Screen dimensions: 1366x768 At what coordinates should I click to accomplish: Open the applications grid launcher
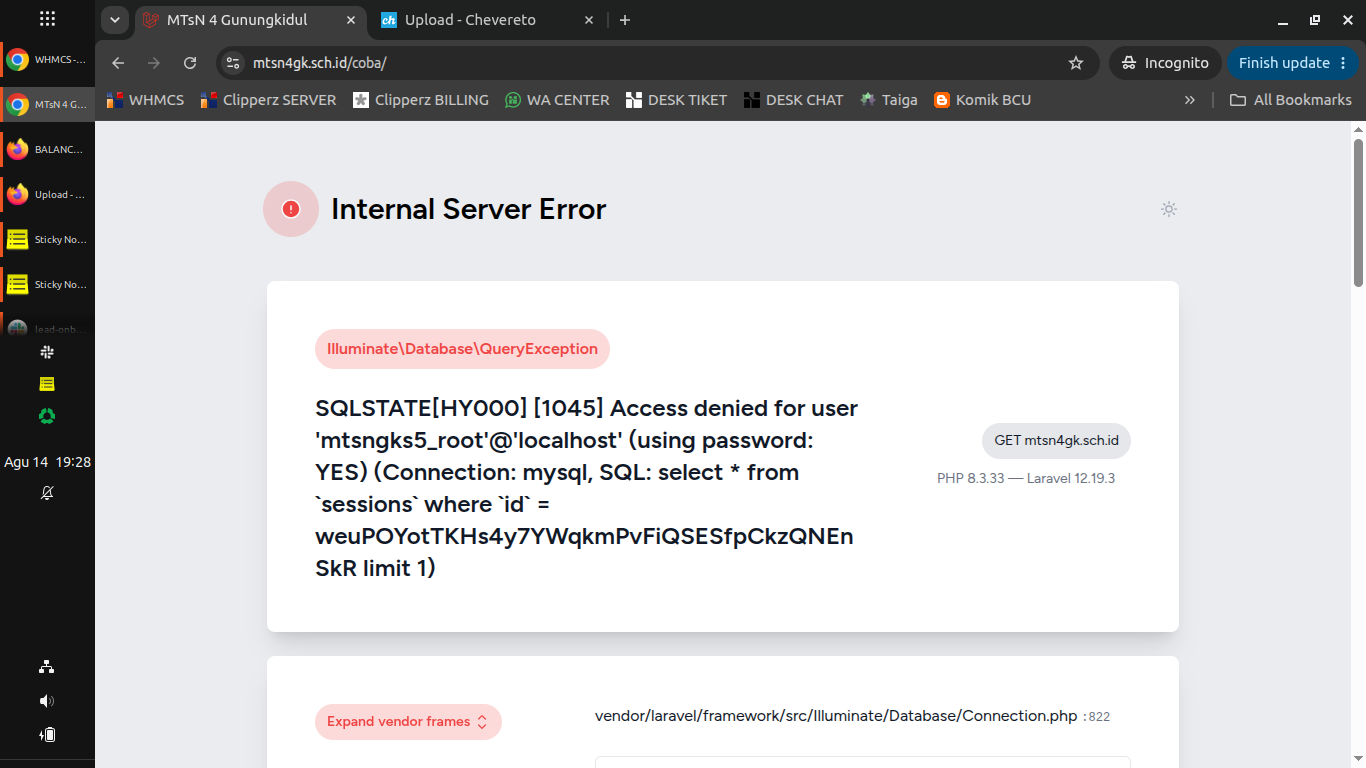(47, 19)
